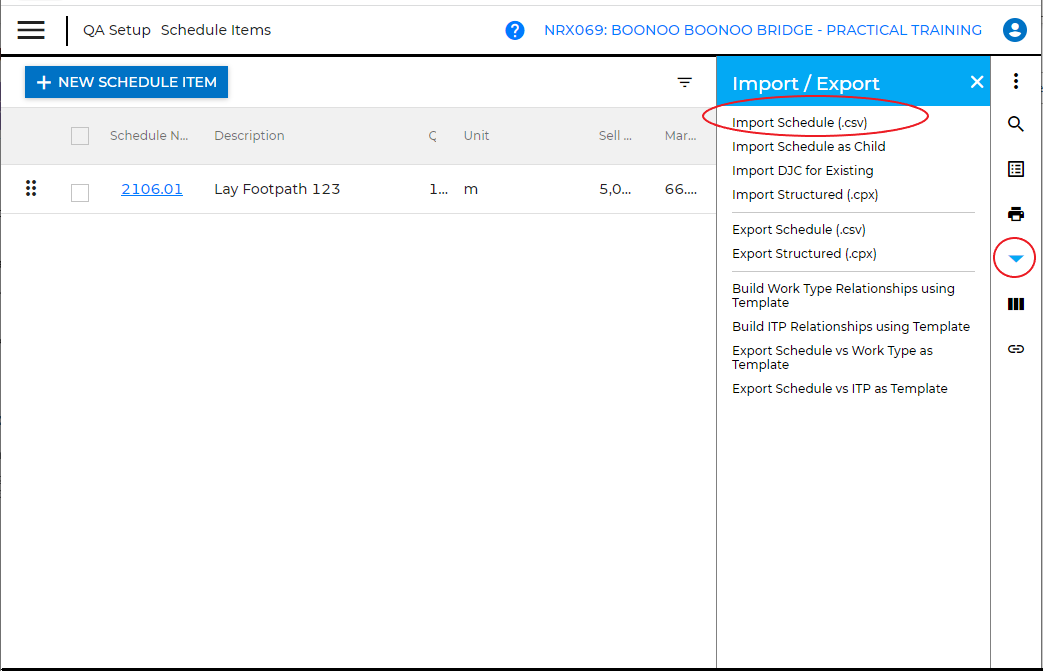1043x671 pixels.
Task: Open the three-dot more options menu
Action: click(x=1016, y=81)
